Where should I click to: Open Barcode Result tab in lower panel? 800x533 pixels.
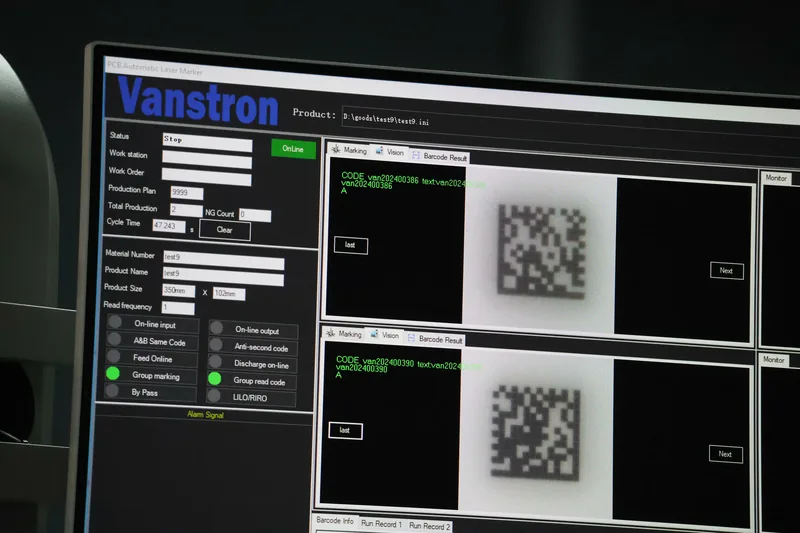[x=435, y=339]
